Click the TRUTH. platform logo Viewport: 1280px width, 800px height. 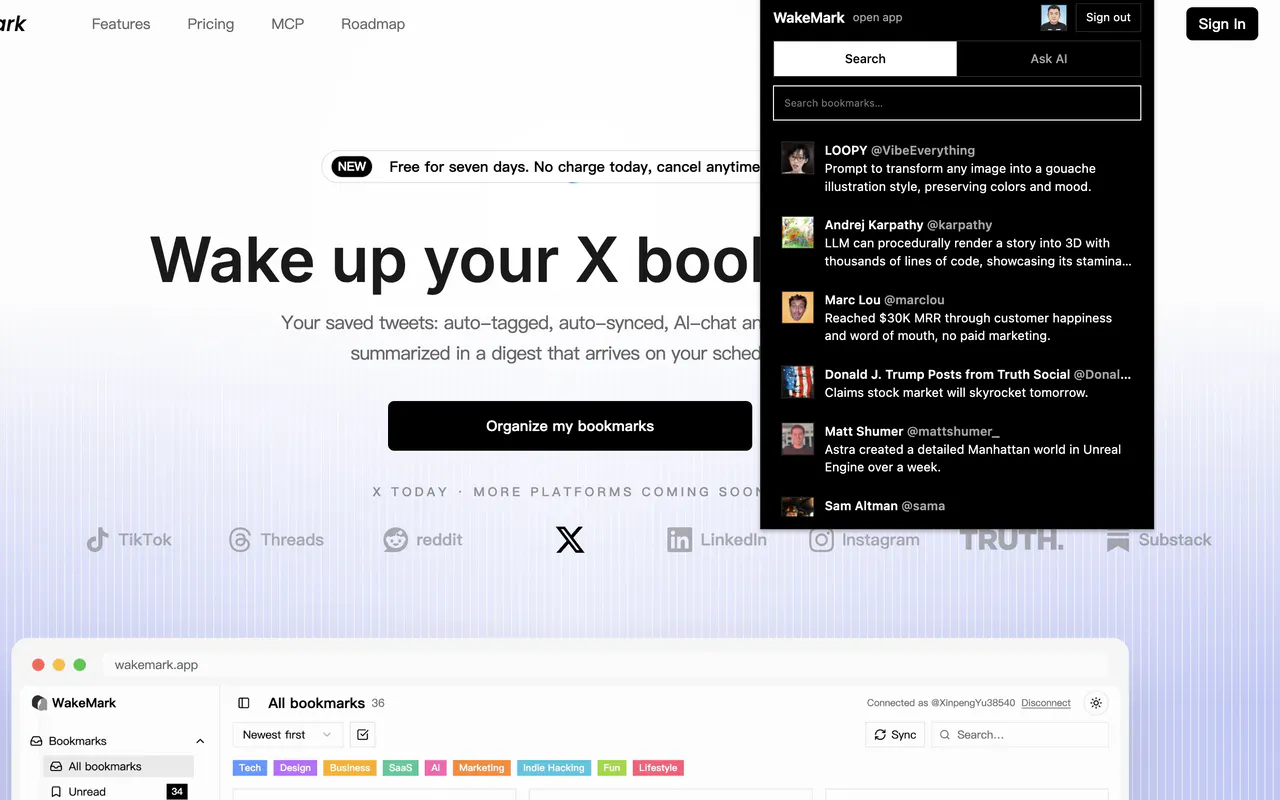(x=1012, y=540)
